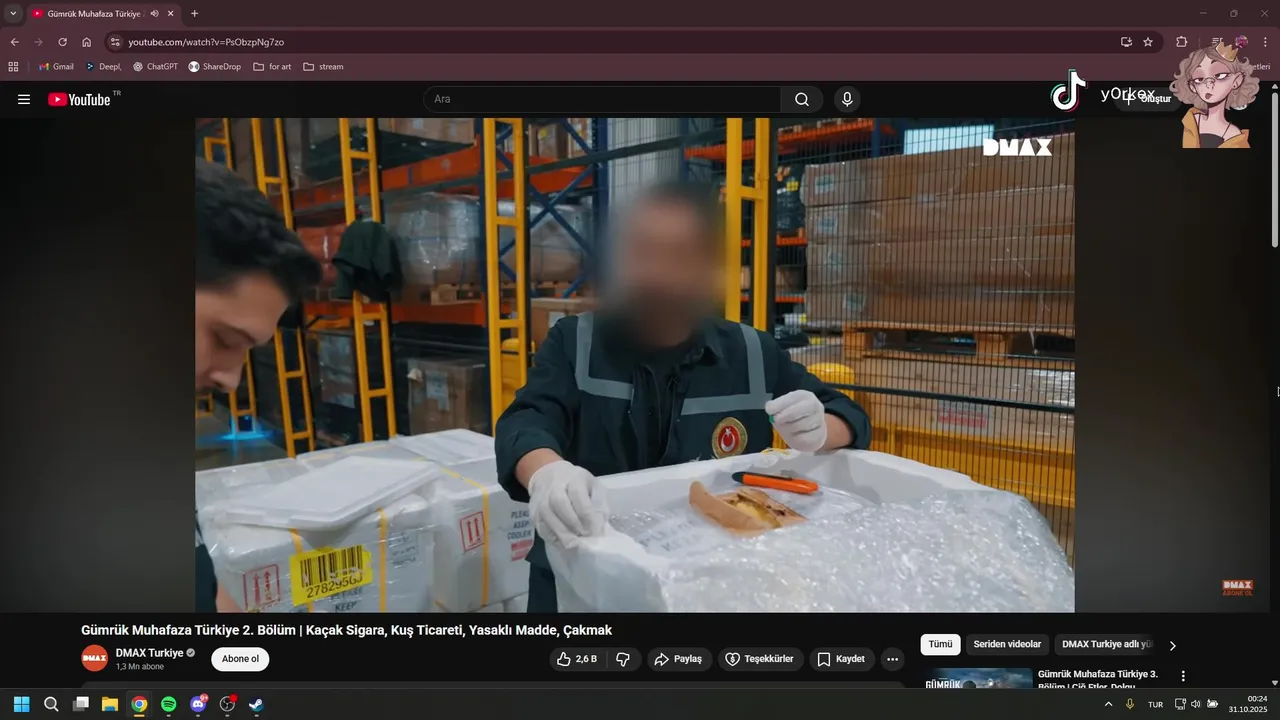Open the ShareDrop bookmark
The image size is (1280, 720).
214,67
